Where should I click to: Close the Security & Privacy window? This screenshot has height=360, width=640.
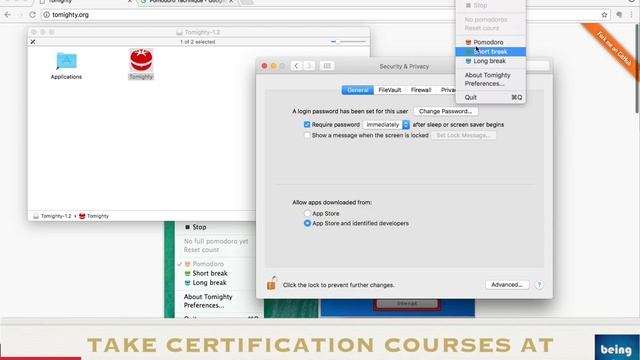point(264,66)
